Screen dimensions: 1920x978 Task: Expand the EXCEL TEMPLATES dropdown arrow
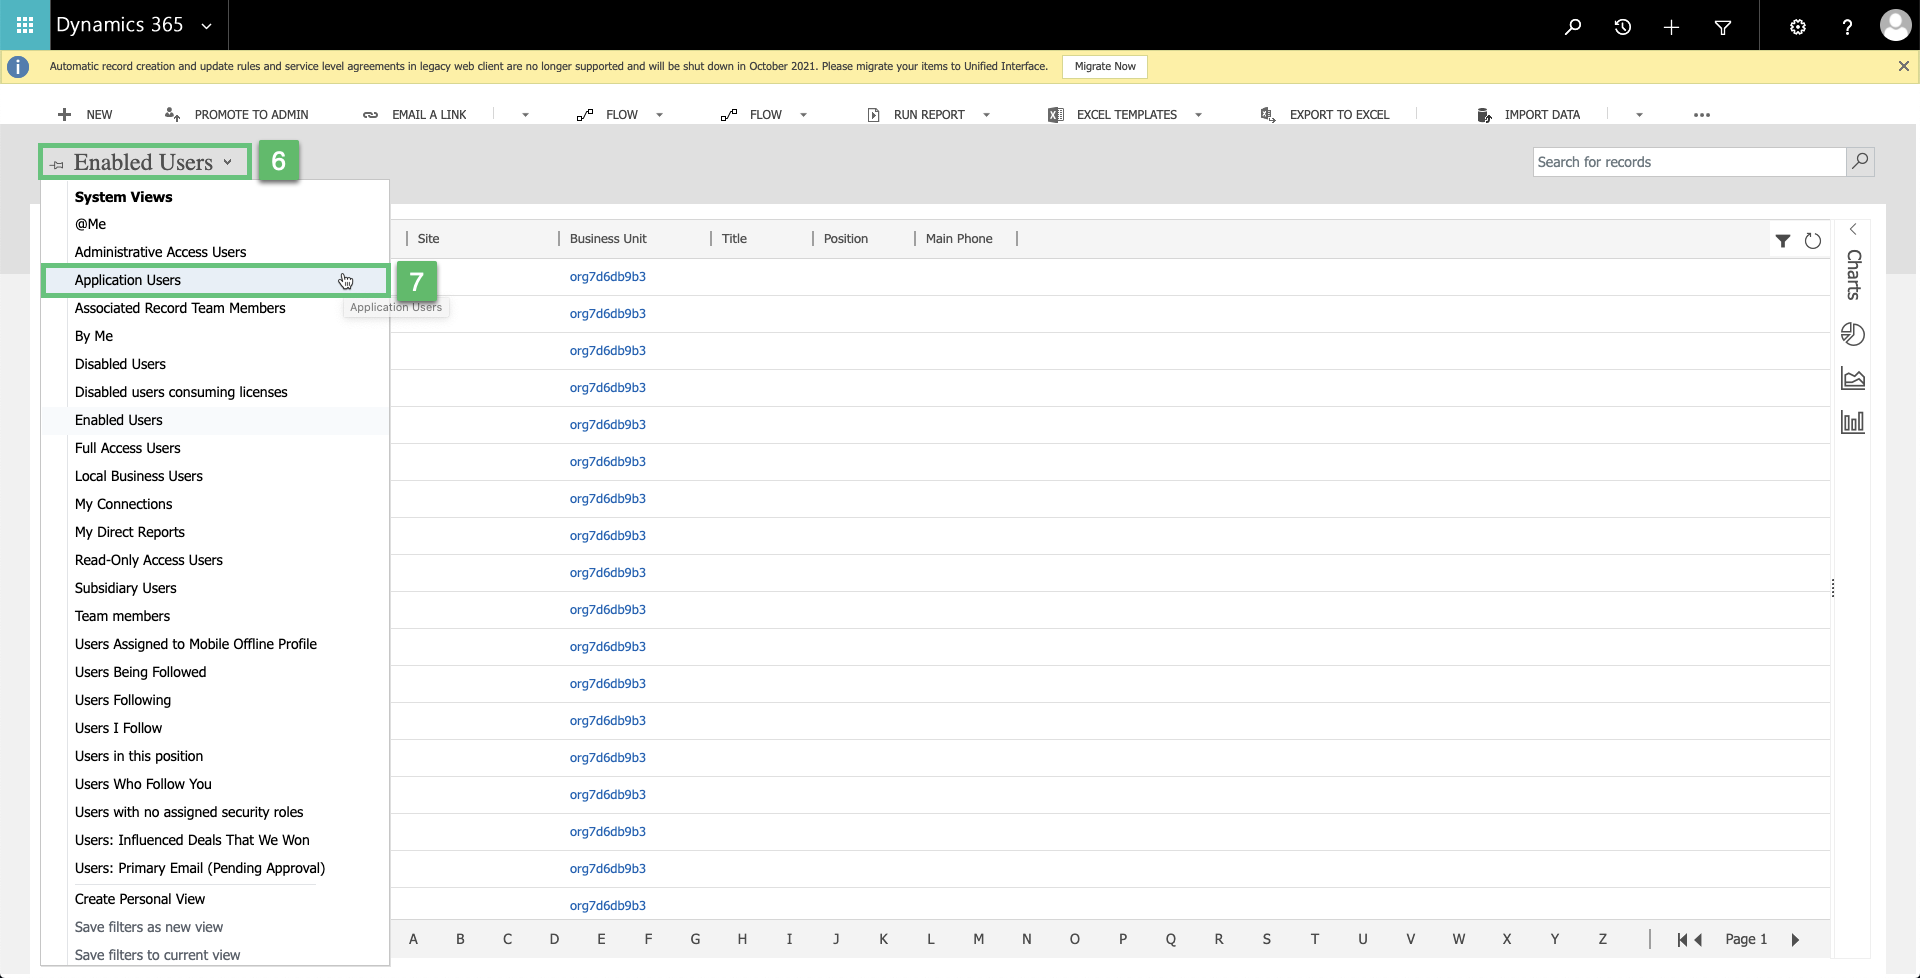(x=1198, y=114)
